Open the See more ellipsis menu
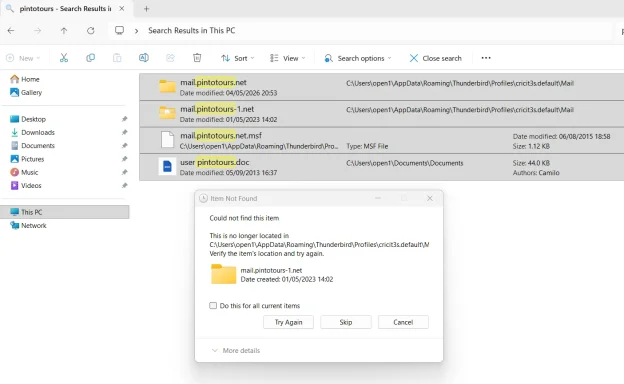The height and width of the screenshot is (384, 624). click(486, 58)
